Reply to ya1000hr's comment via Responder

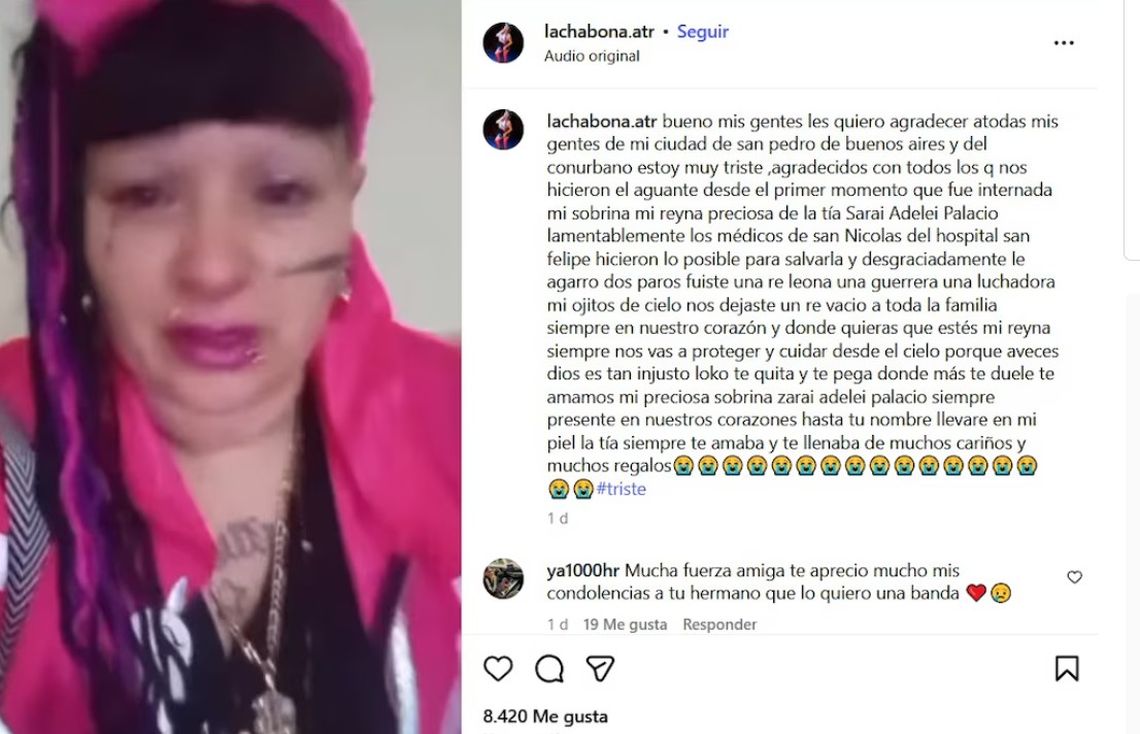click(x=719, y=624)
